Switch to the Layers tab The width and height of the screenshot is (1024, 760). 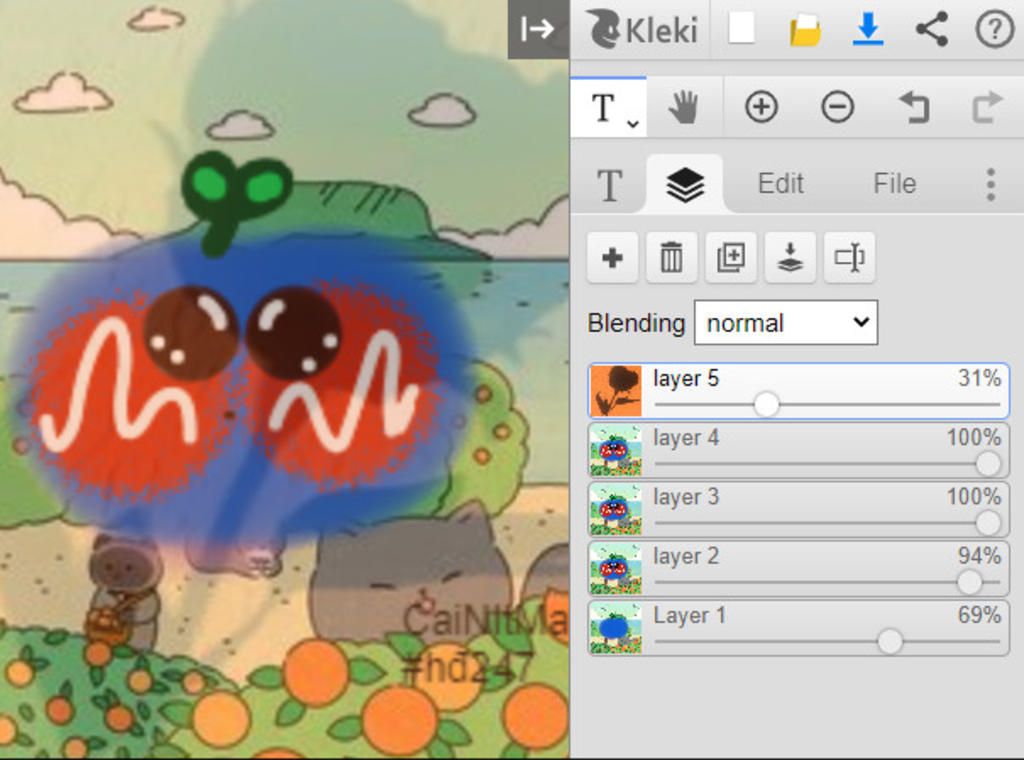[x=684, y=185]
